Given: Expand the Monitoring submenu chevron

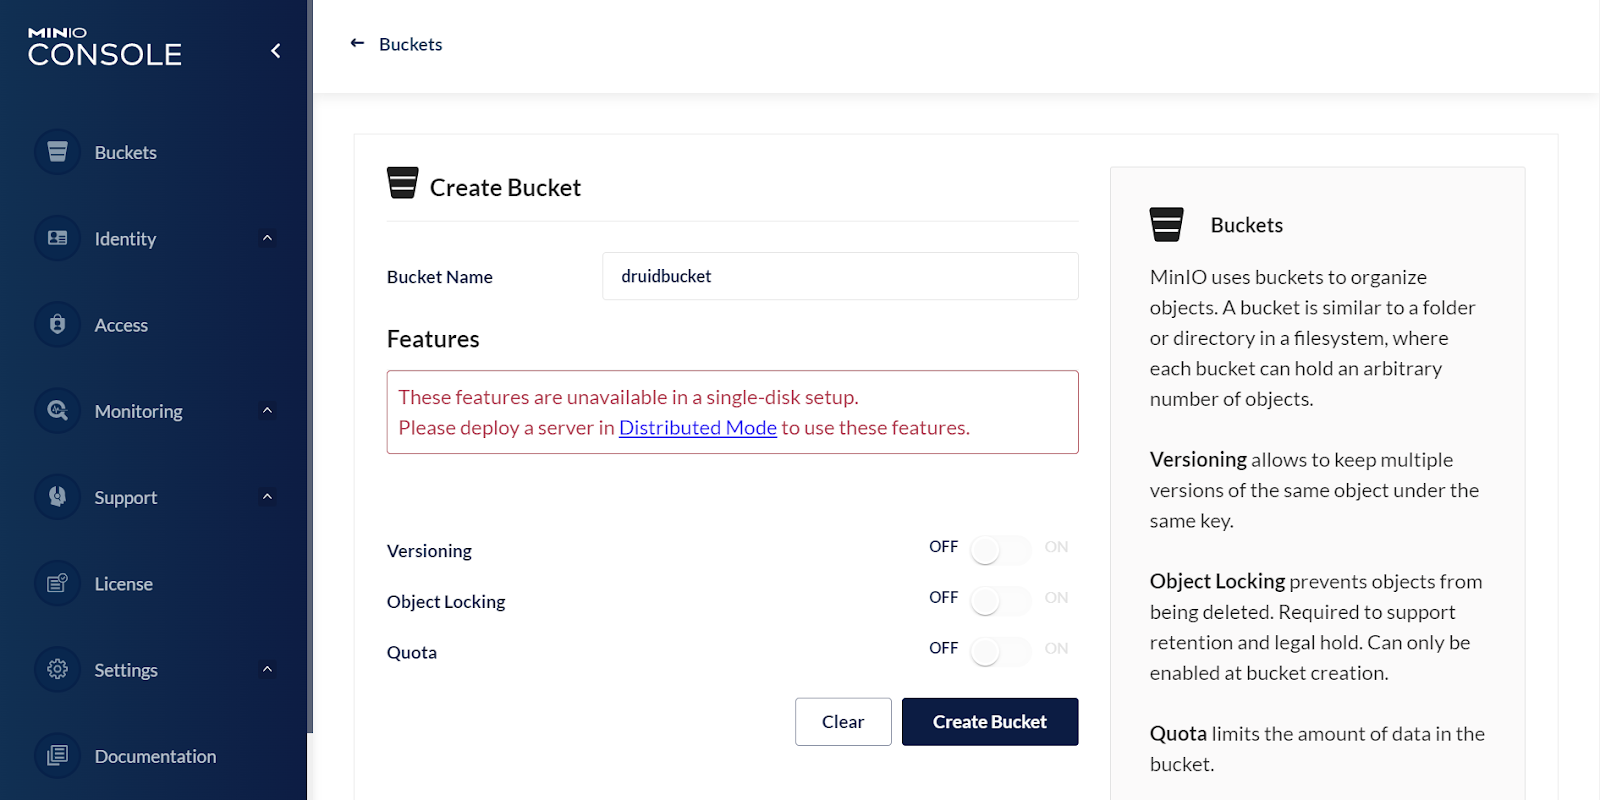Looking at the screenshot, I should (x=267, y=411).
